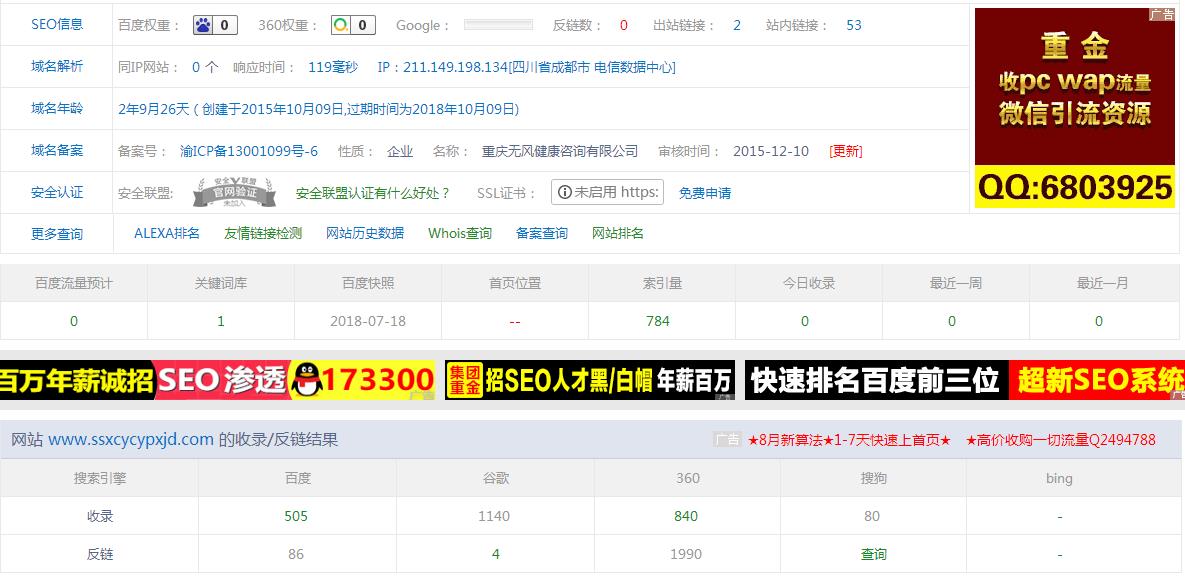Click the 企业 nature value
The height and width of the screenshot is (580, 1185).
pyautogui.click(x=400, y=151)
